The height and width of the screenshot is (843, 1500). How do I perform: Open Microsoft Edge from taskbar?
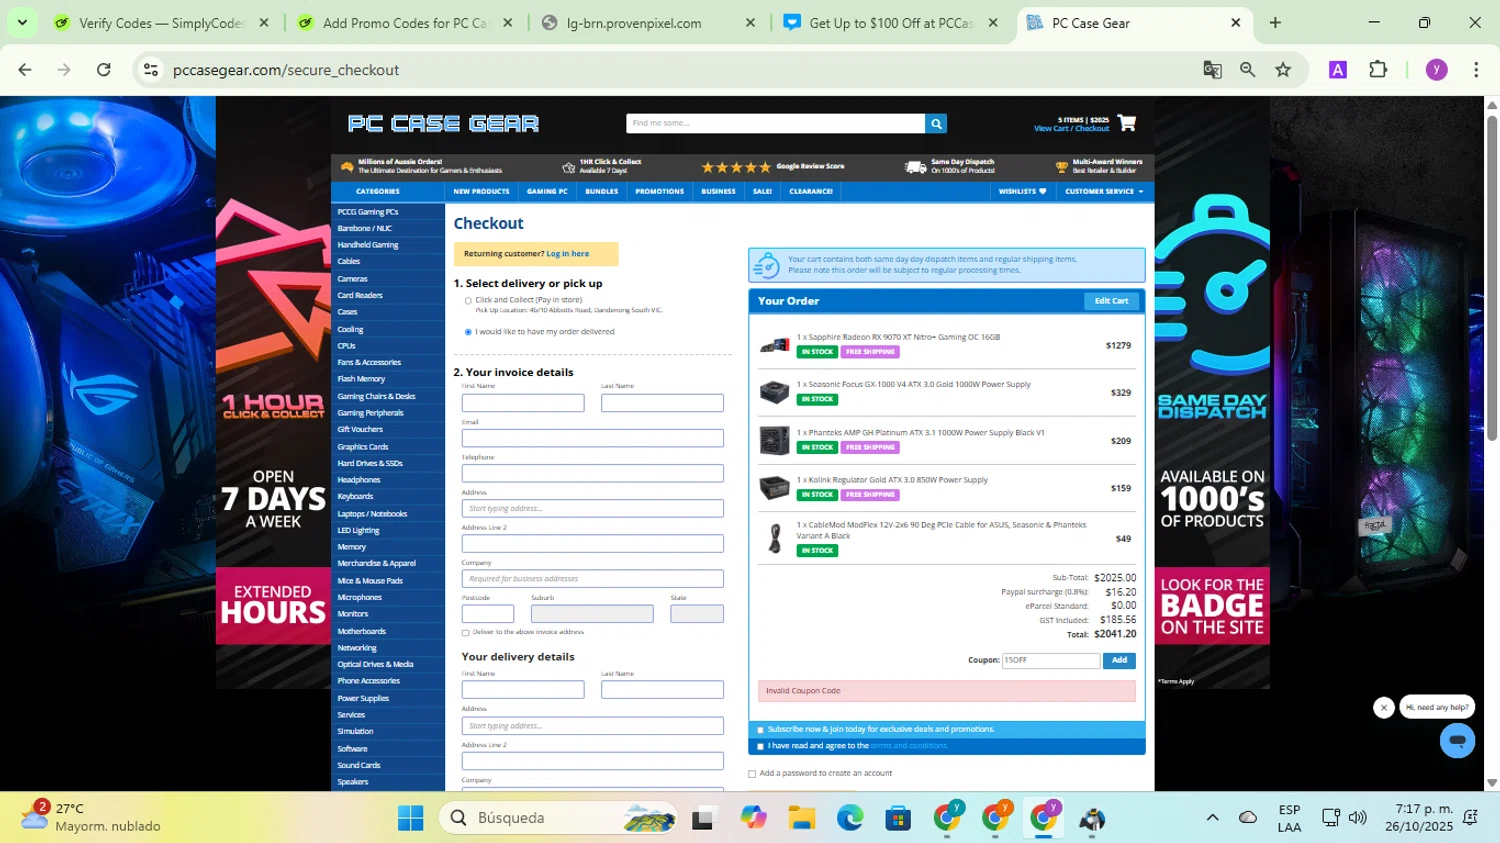(x=850, y=818)
